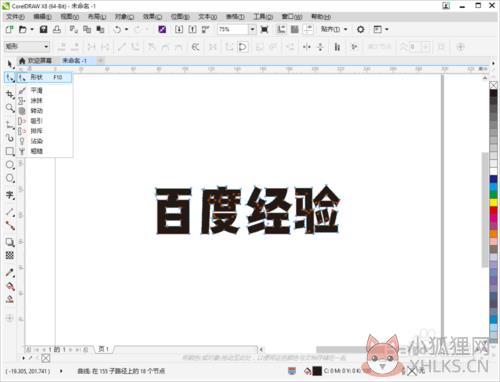Pick the green palette swatch

tap(493, 195)
